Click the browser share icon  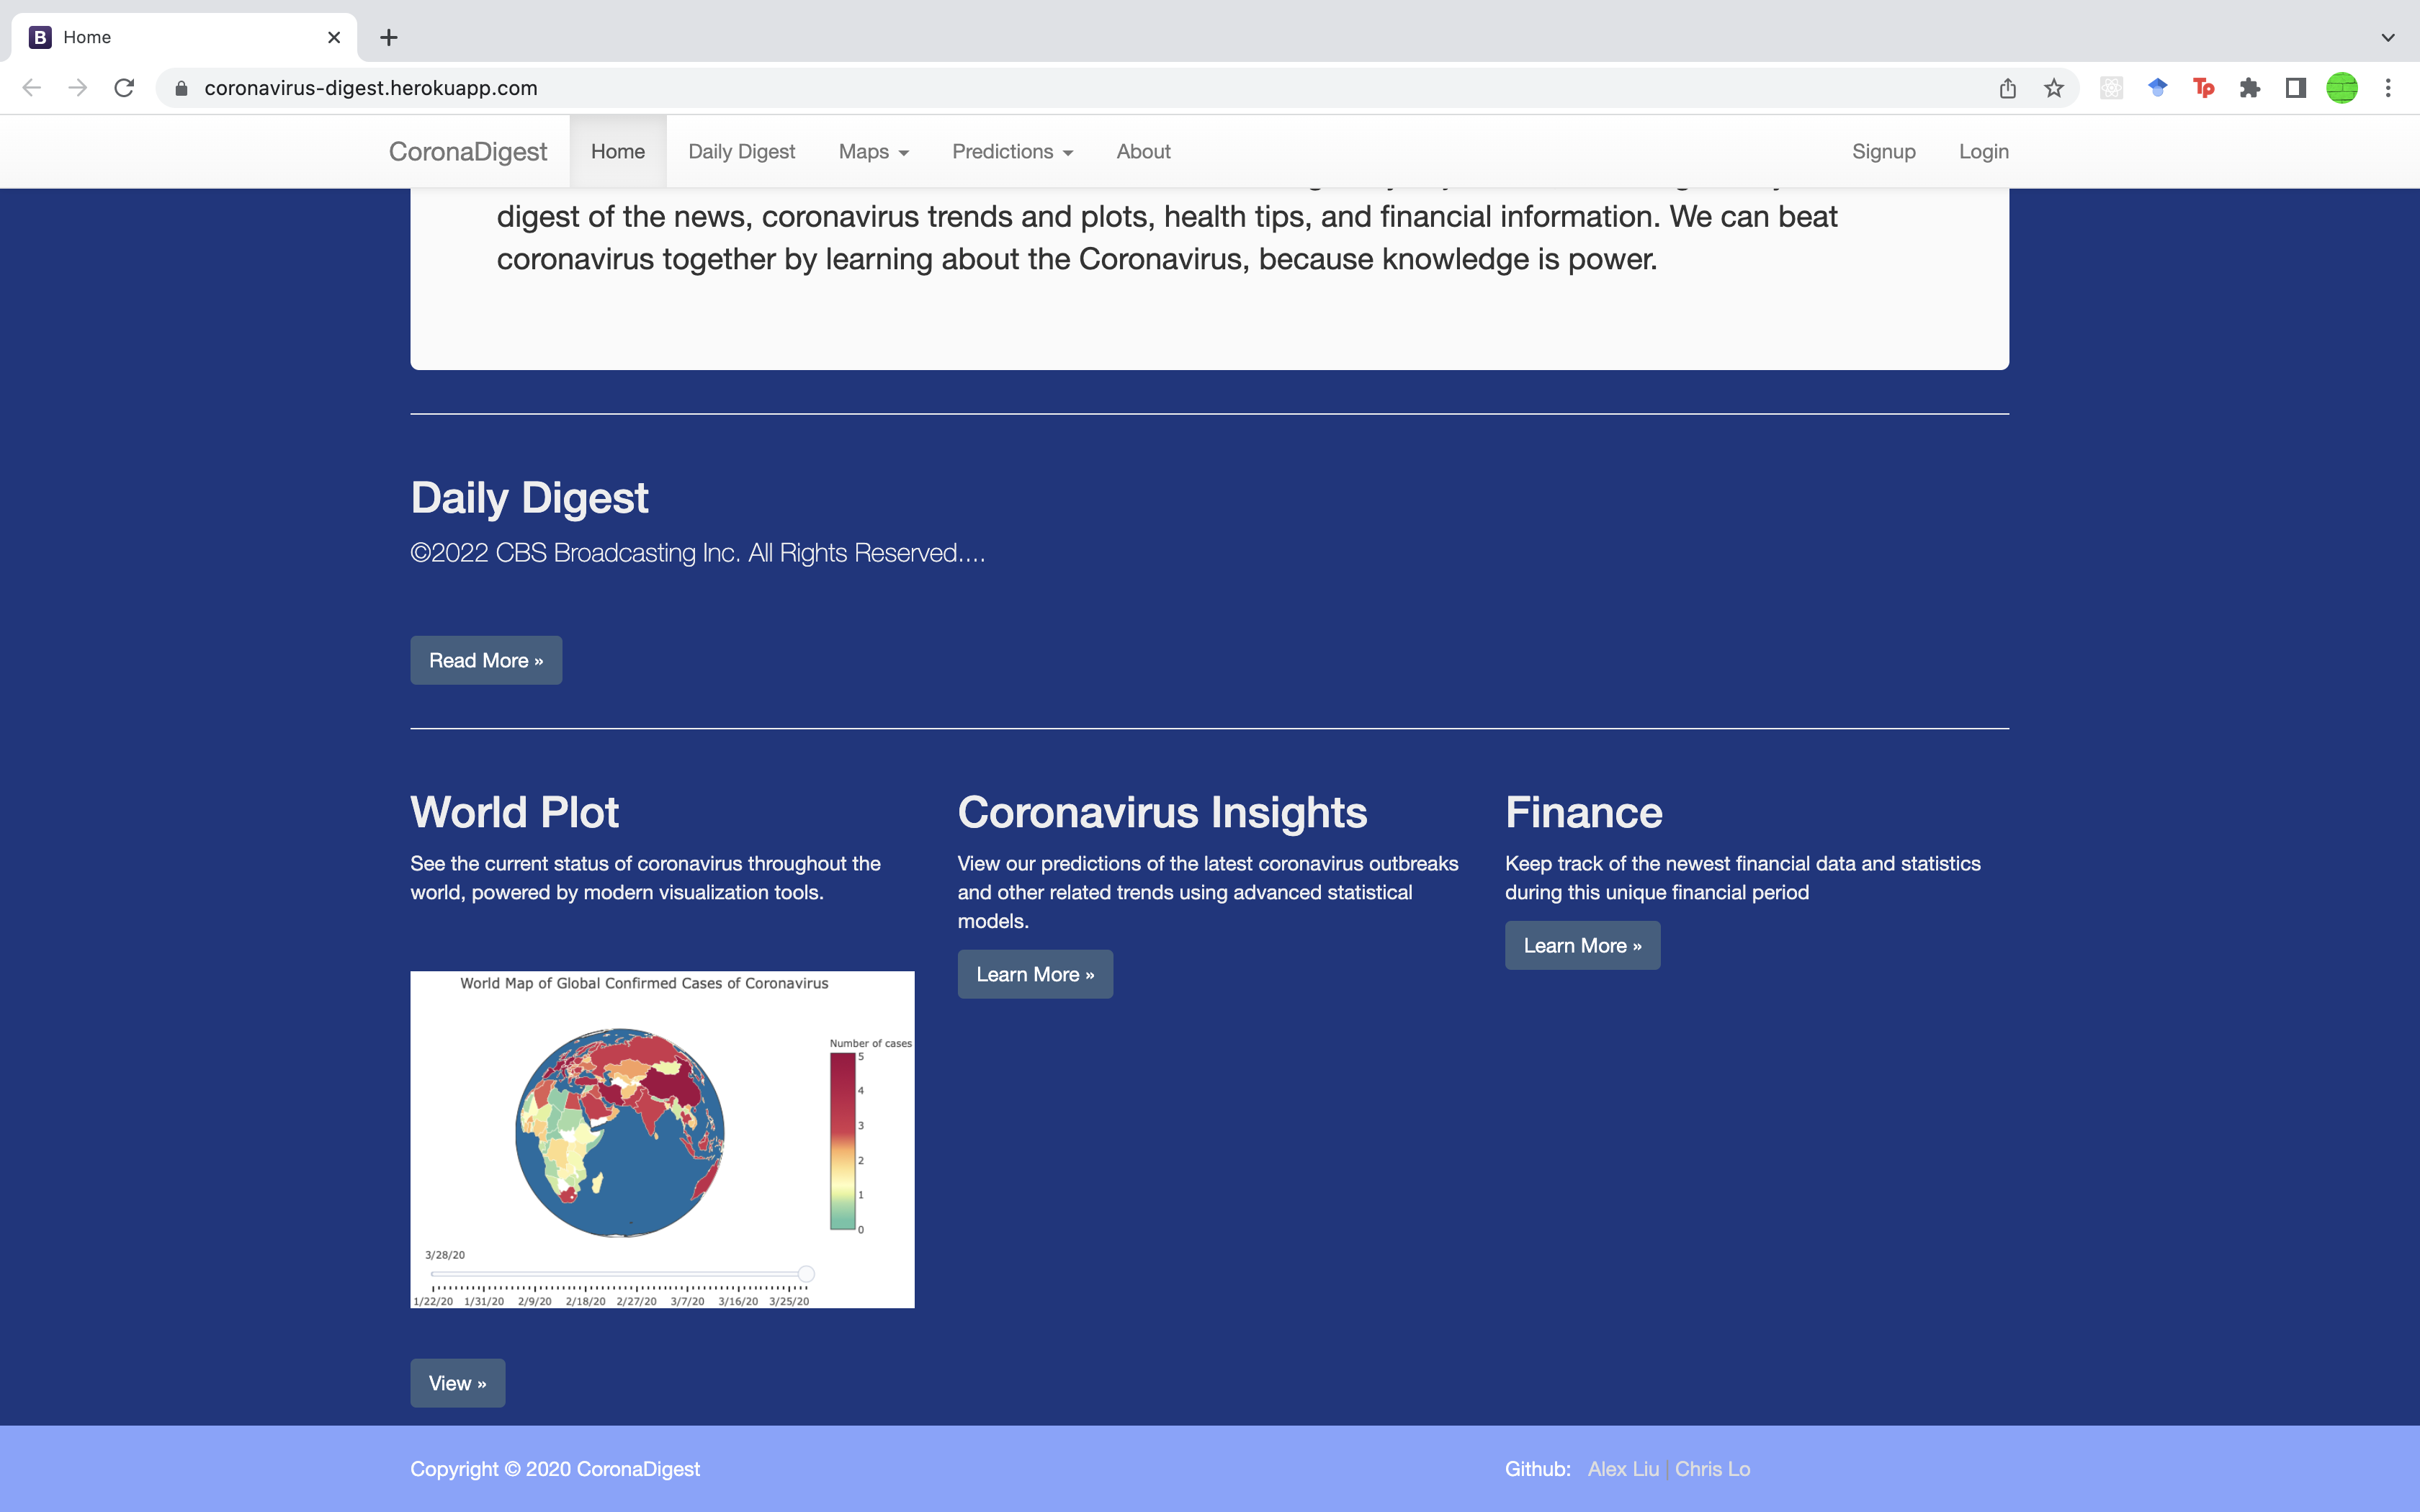2007,87
